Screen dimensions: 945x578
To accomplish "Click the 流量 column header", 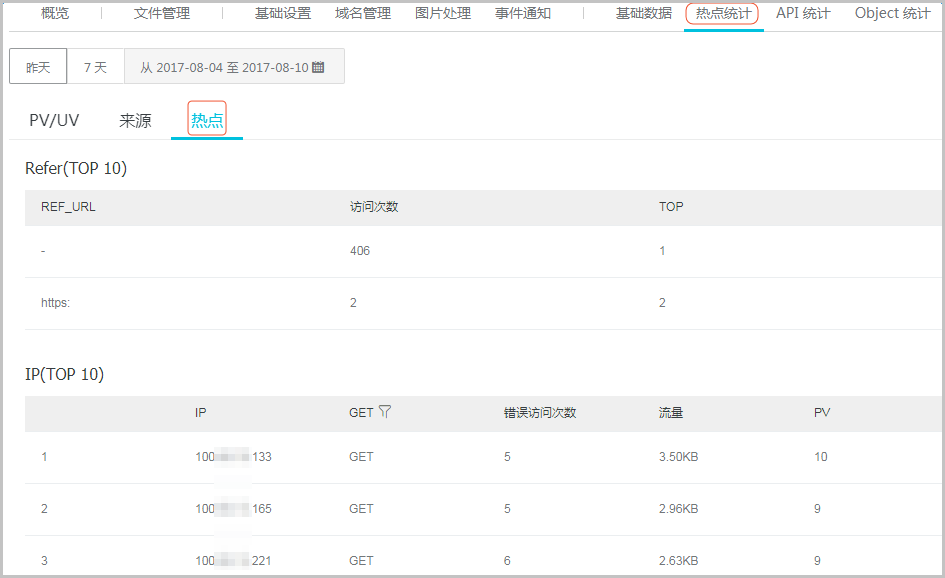I will pos(671,413).
